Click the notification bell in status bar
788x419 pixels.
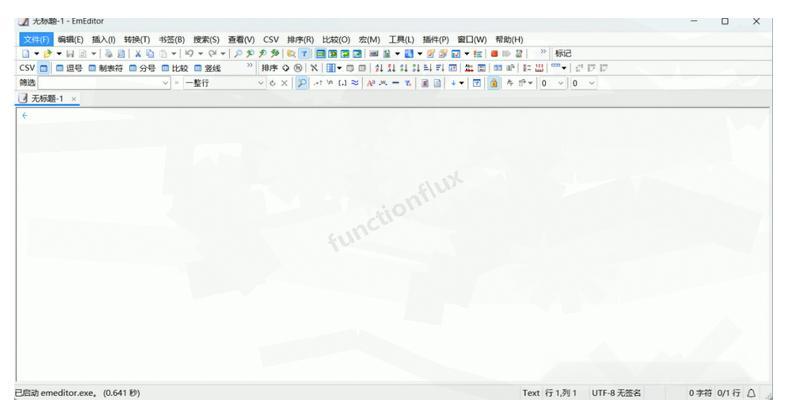pyautogui.click(x=751, y=393)
